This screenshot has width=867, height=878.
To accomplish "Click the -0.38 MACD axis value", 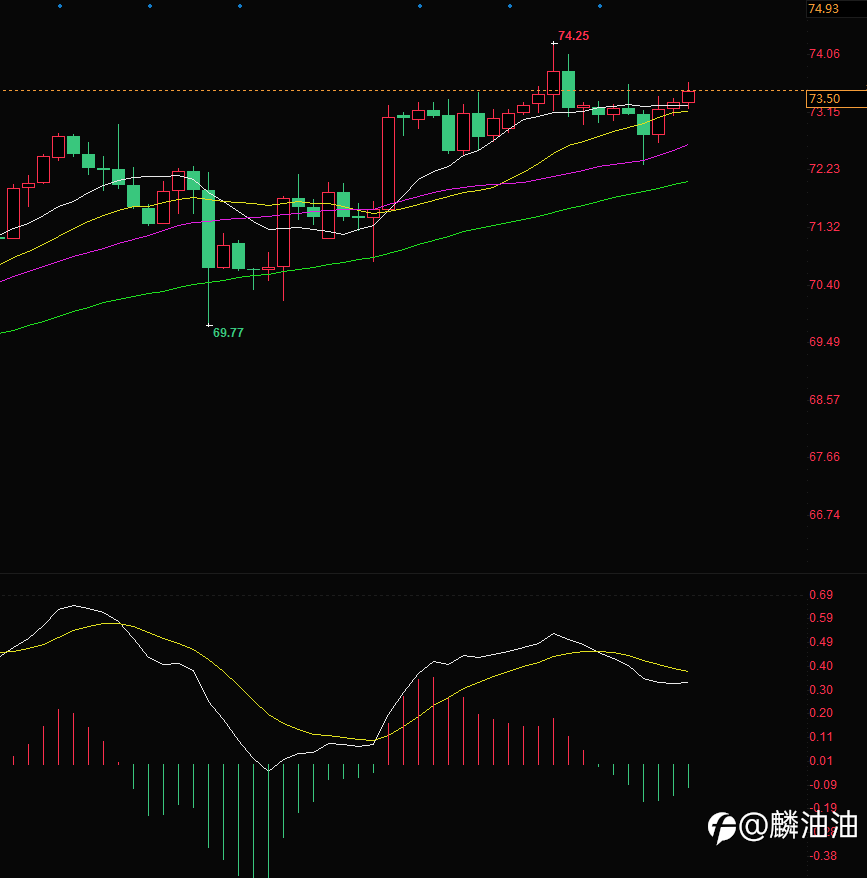I will pos(823,856).
